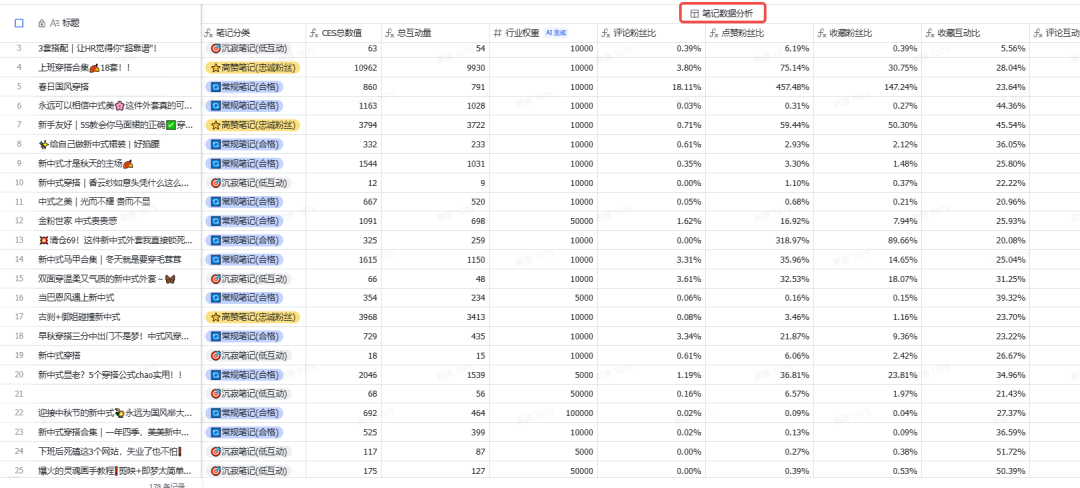Select the 沉寂笔记 tag in row 21
The width and height of the screenshot is (1080, 488).
coord(248,393)
